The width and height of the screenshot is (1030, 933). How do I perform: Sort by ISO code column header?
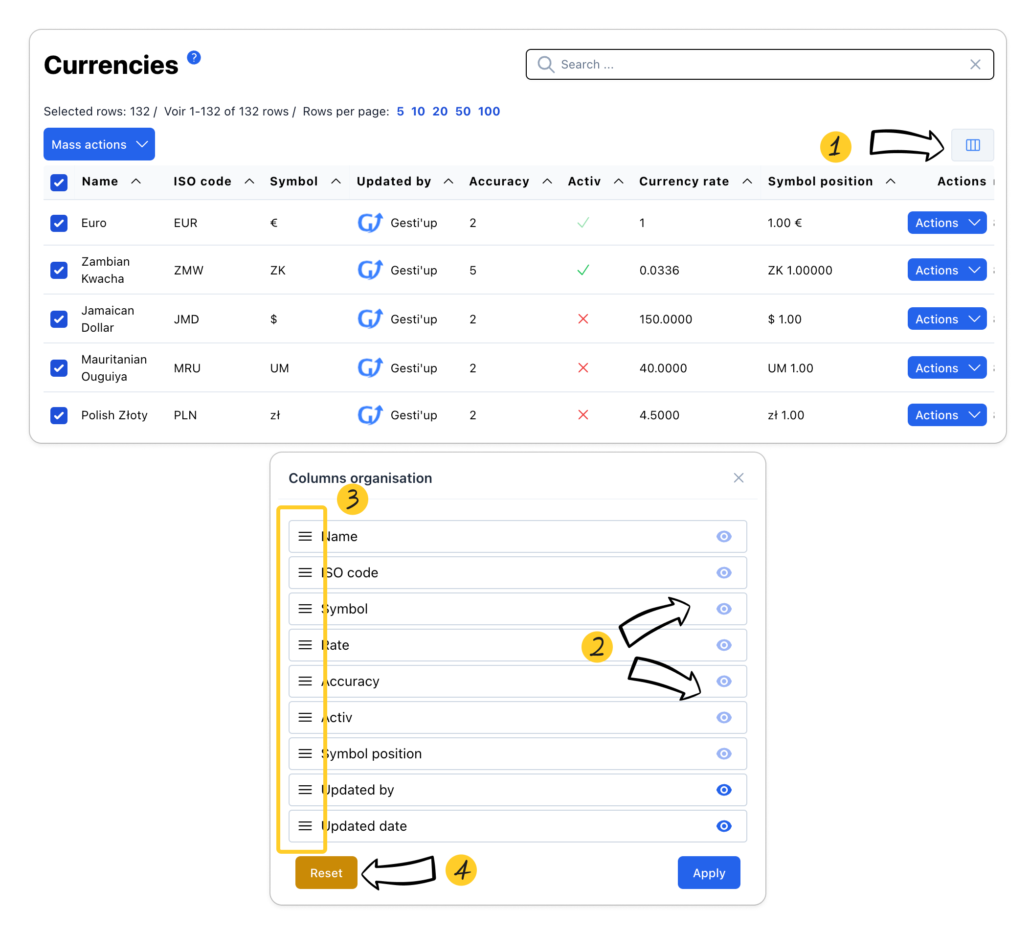tap(202, 181)
